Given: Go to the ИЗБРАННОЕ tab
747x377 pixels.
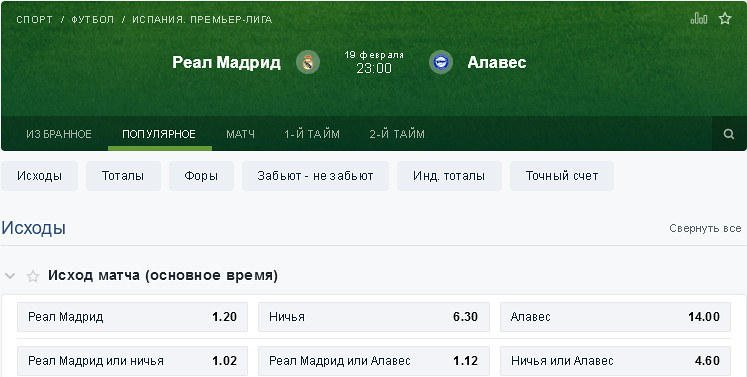Looking at the screenshot, I should 59,134.
